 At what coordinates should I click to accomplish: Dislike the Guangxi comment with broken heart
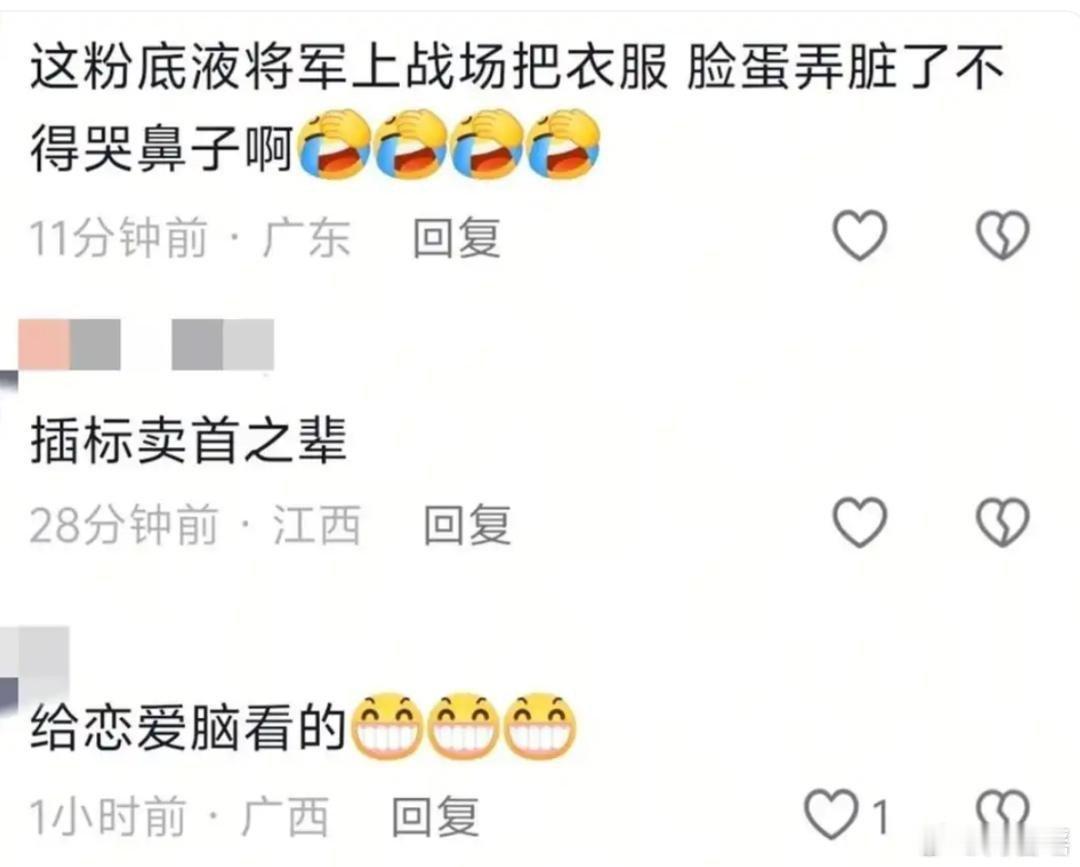pyautogui.click(x=1003, y=817)
